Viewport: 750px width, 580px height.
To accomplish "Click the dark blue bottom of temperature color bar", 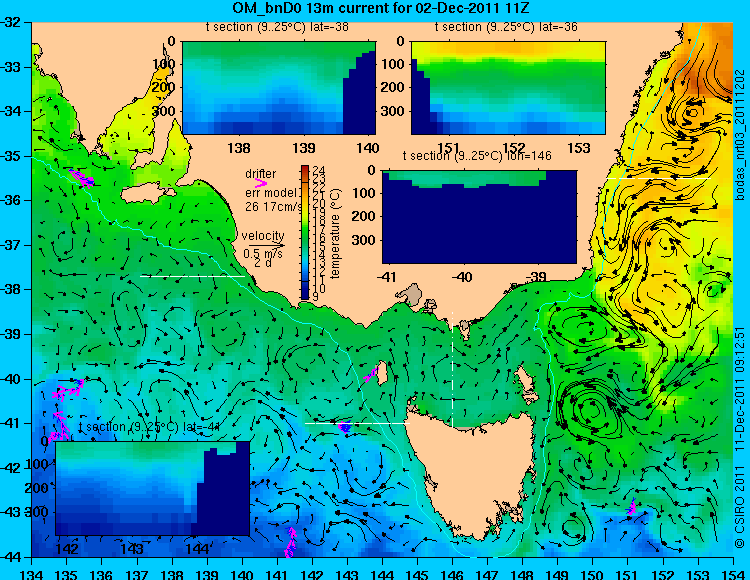I will tap(305, 294).
